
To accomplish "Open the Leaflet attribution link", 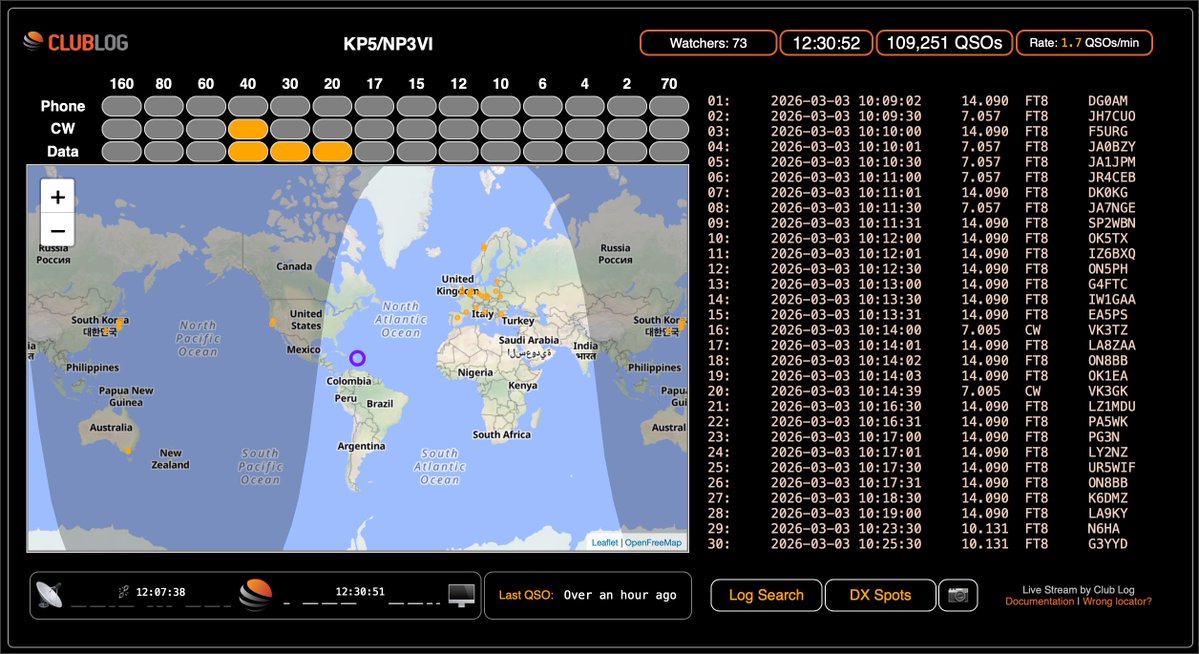I will (604, 542).
